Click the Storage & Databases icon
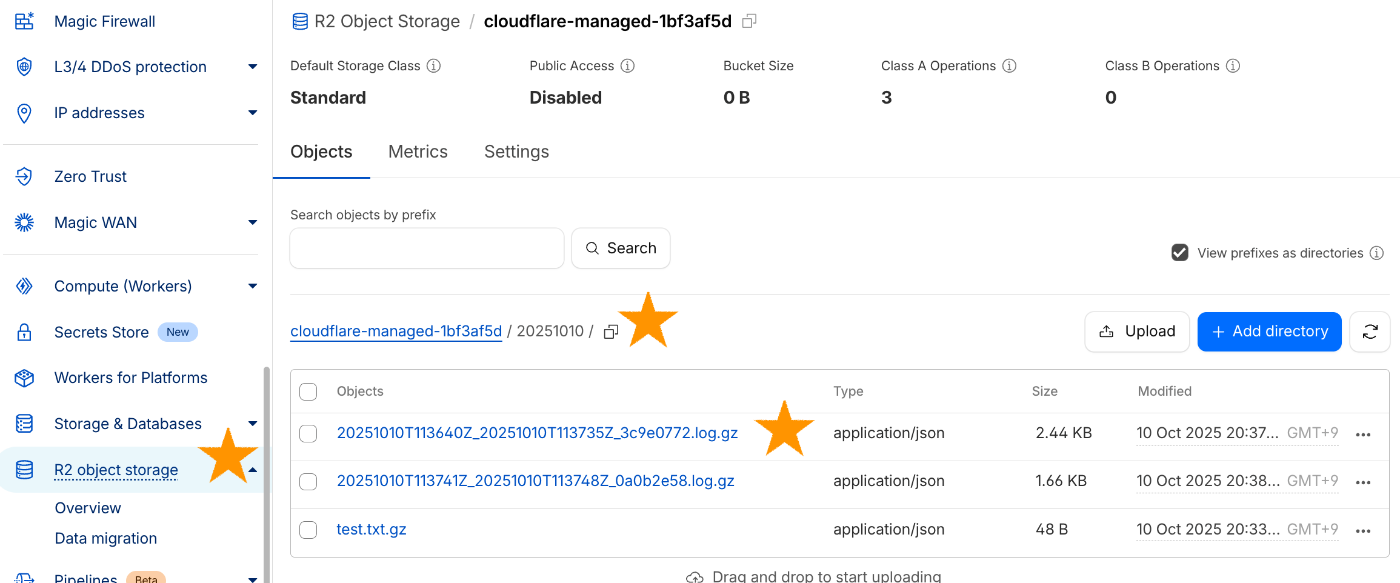The width and height of the screenshot is (1400, 583). 25,424
